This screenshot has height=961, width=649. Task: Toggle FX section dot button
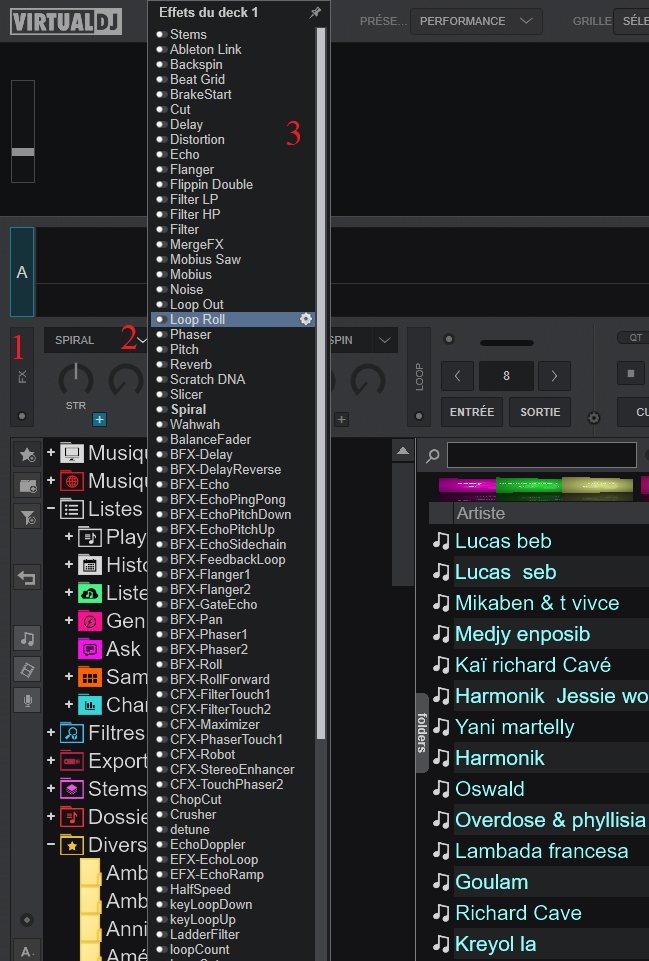22,416
